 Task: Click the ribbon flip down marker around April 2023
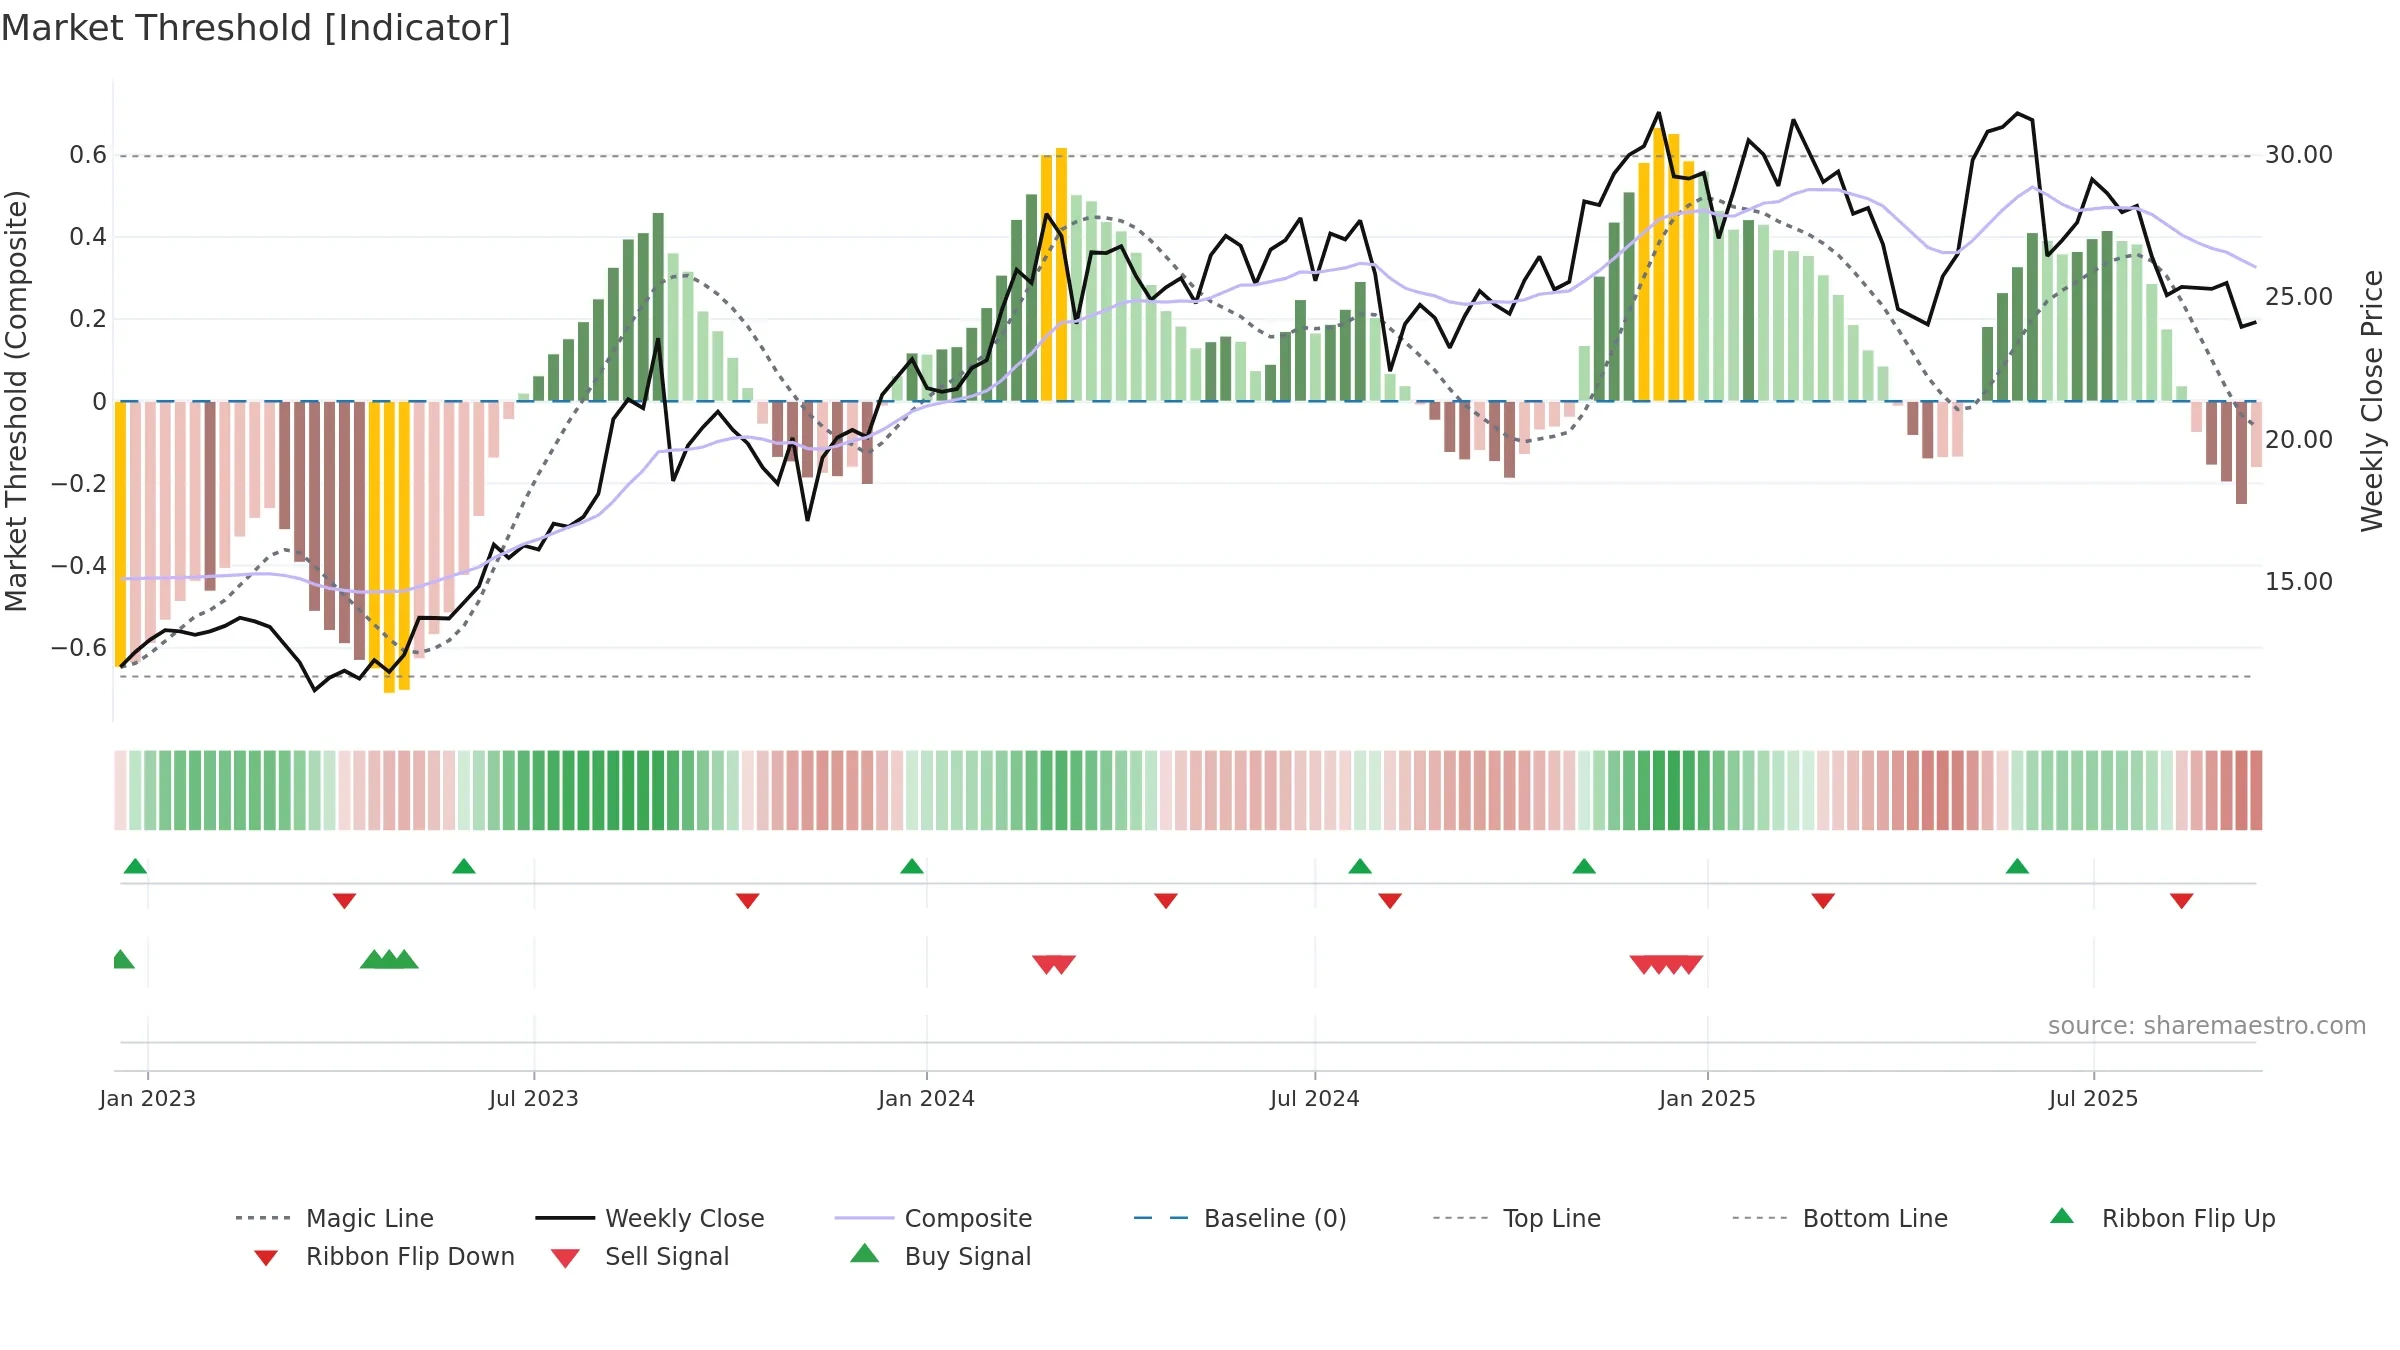(x=344, y=901)
